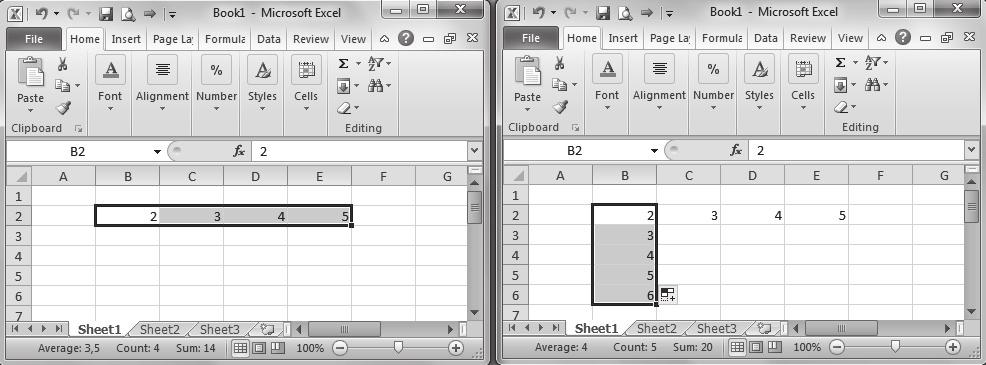Cut selection using scissors icon in left window
986x365 pixels.
[x=62, y=64]
